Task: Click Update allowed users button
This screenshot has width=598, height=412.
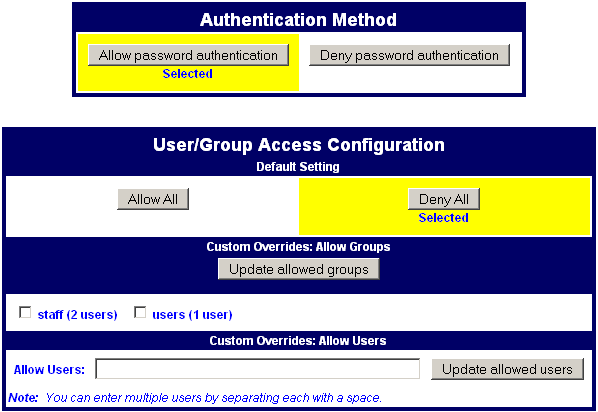Action: coord(507,369)
